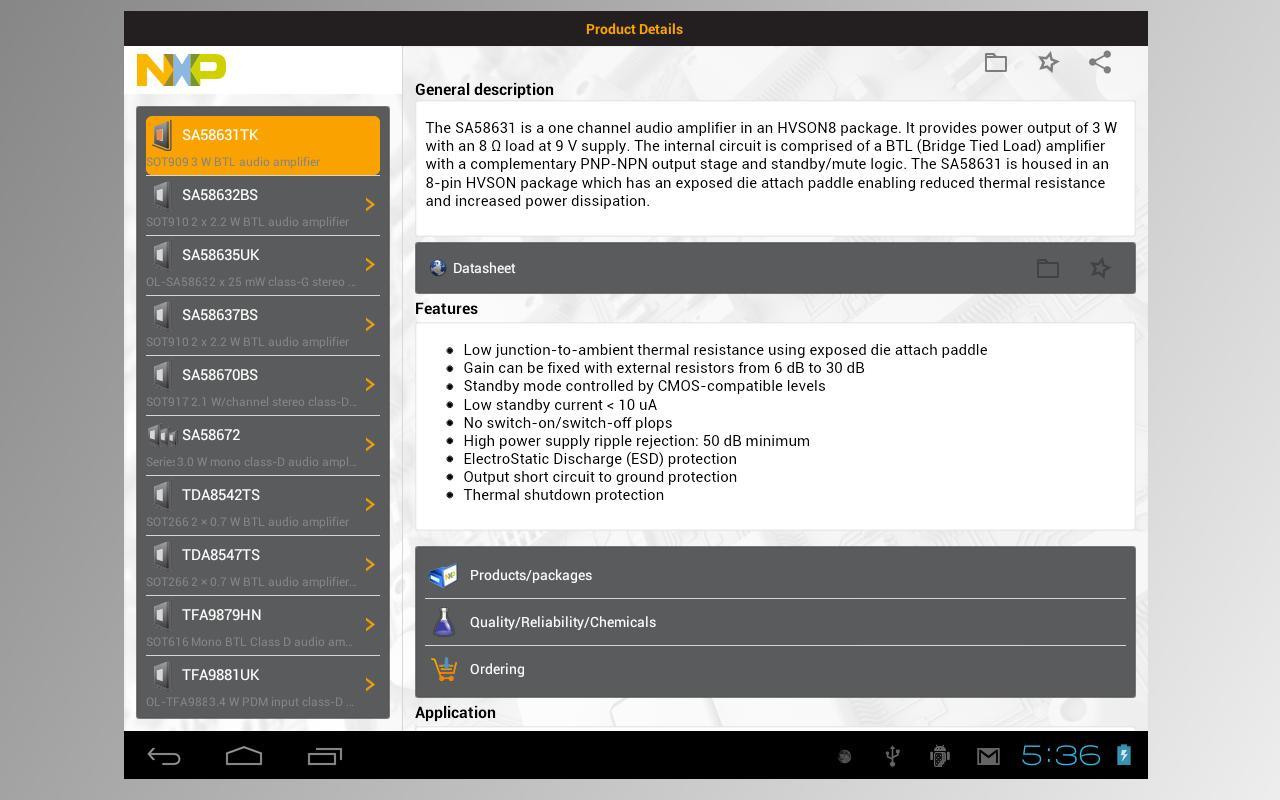
Task: Tap Android back button
Action: [x=164, y=756]
